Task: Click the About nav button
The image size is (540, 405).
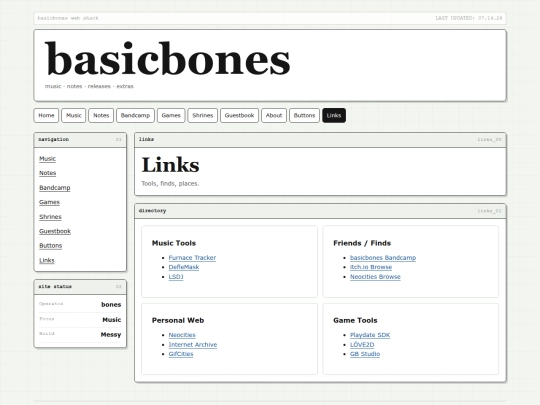Action: click(274, 115)
